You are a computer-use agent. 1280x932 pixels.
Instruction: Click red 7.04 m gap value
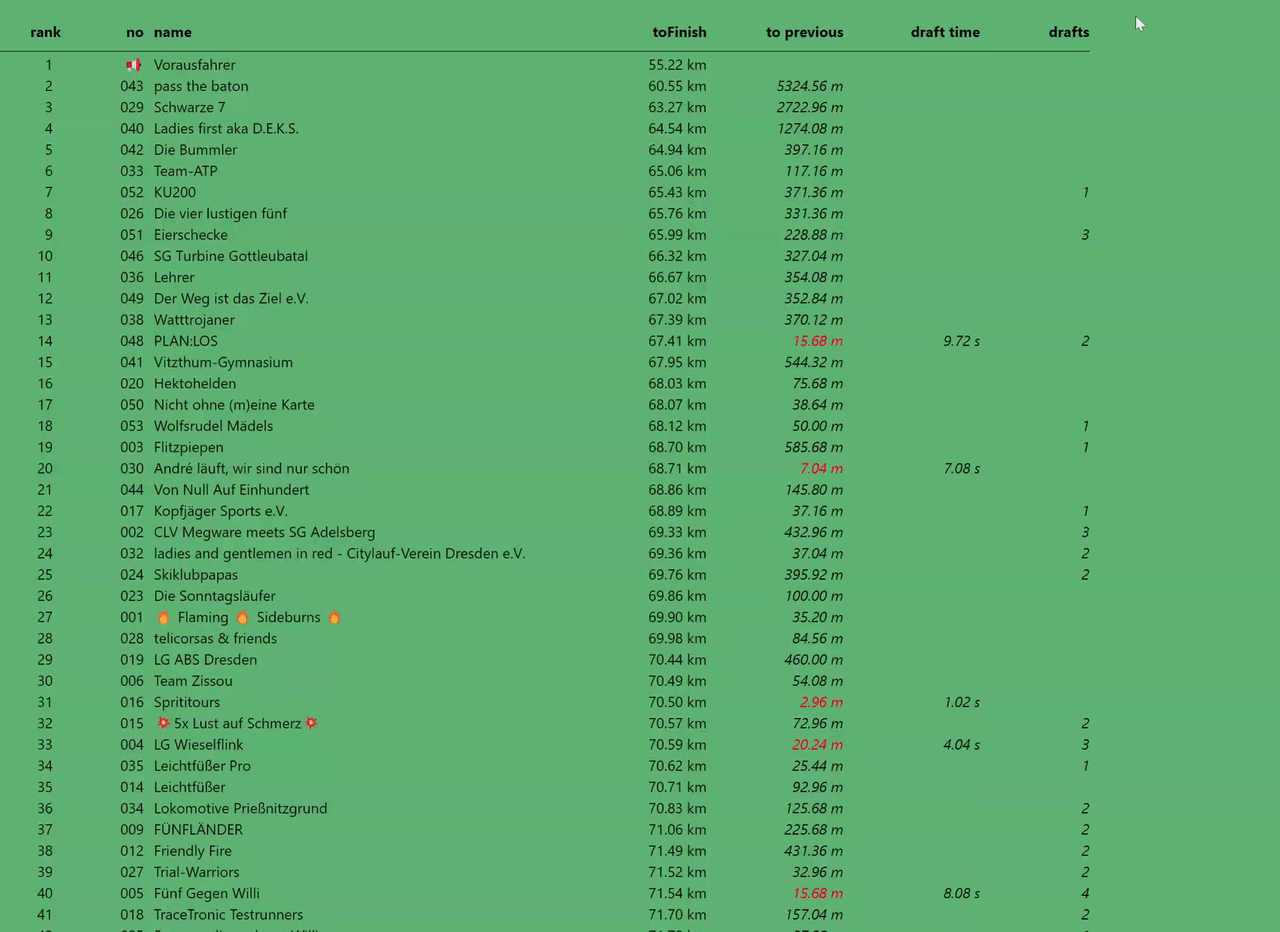click(x=821, y=469)
